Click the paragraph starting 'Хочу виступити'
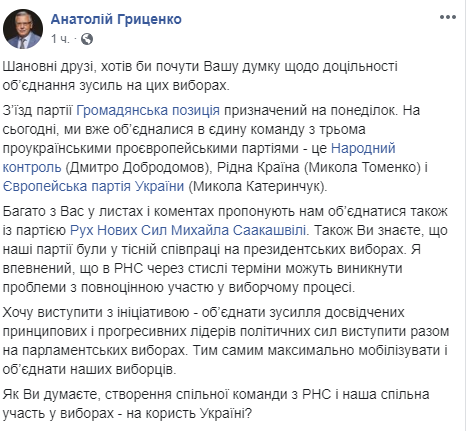Screen dimensions: 468x431 point(226,341)
